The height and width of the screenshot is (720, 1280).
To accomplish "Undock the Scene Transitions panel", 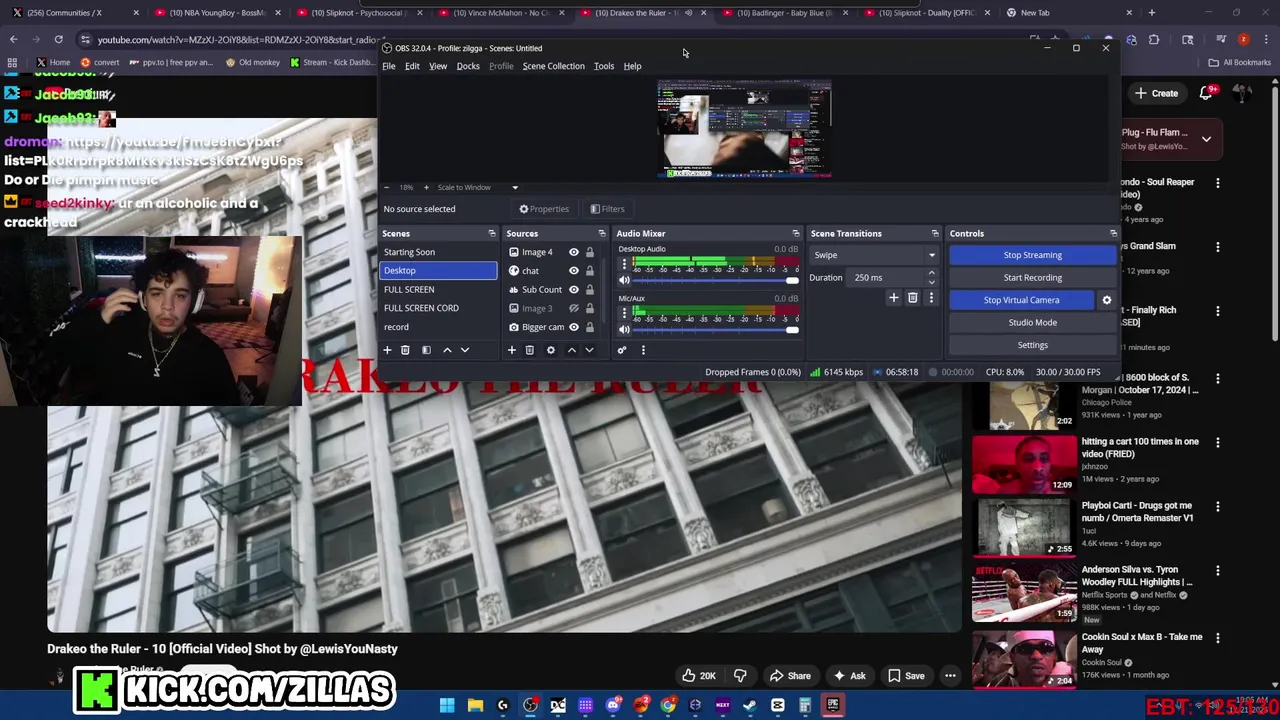I will (935, 234).
